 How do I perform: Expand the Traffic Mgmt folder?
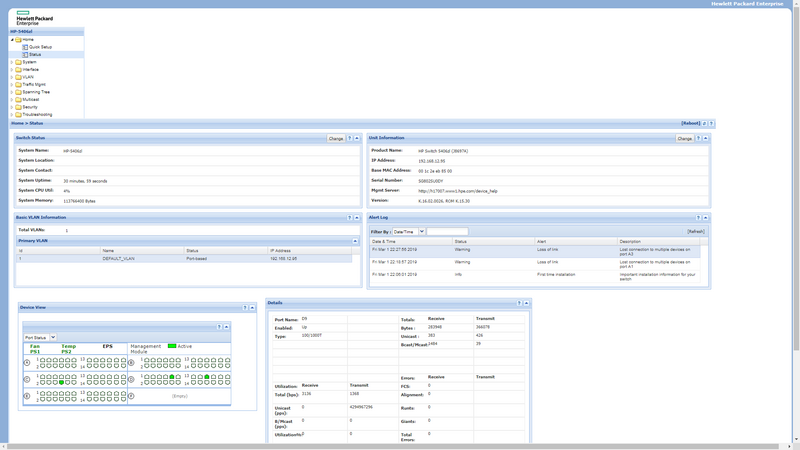[x=12, y=85]
